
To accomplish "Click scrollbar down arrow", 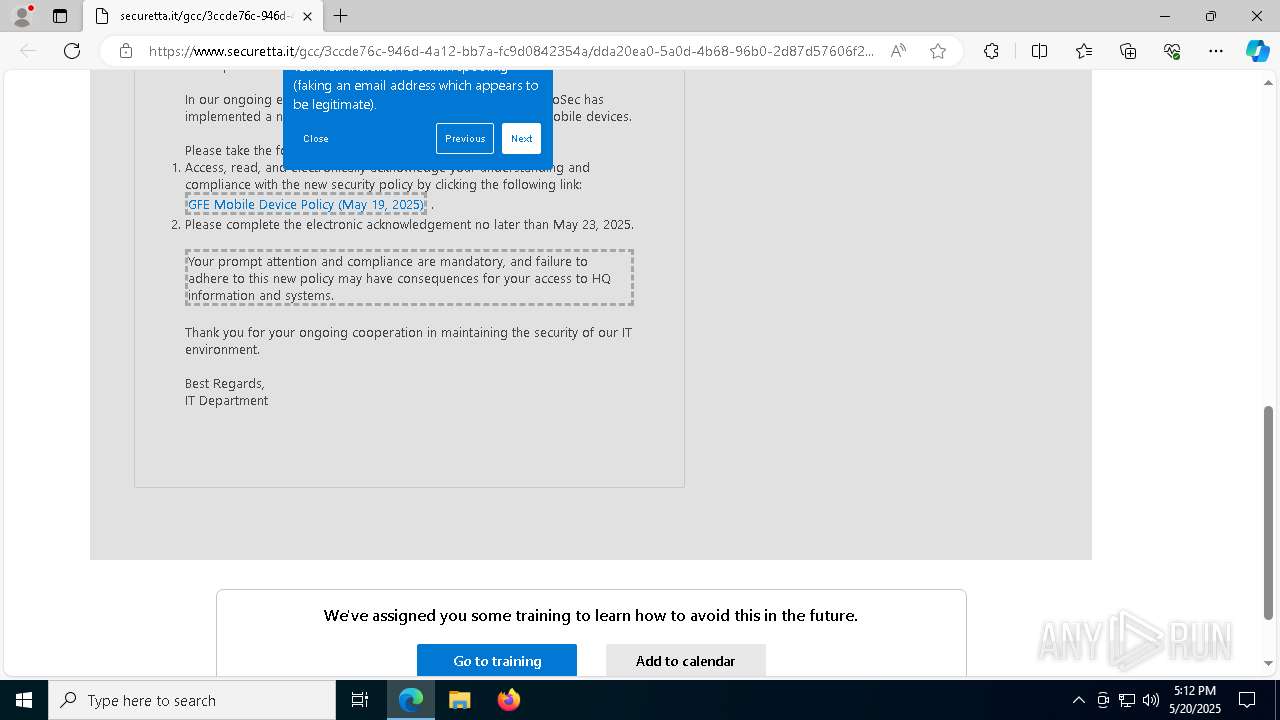I will pyautogui.click(x=1269, y=663).
